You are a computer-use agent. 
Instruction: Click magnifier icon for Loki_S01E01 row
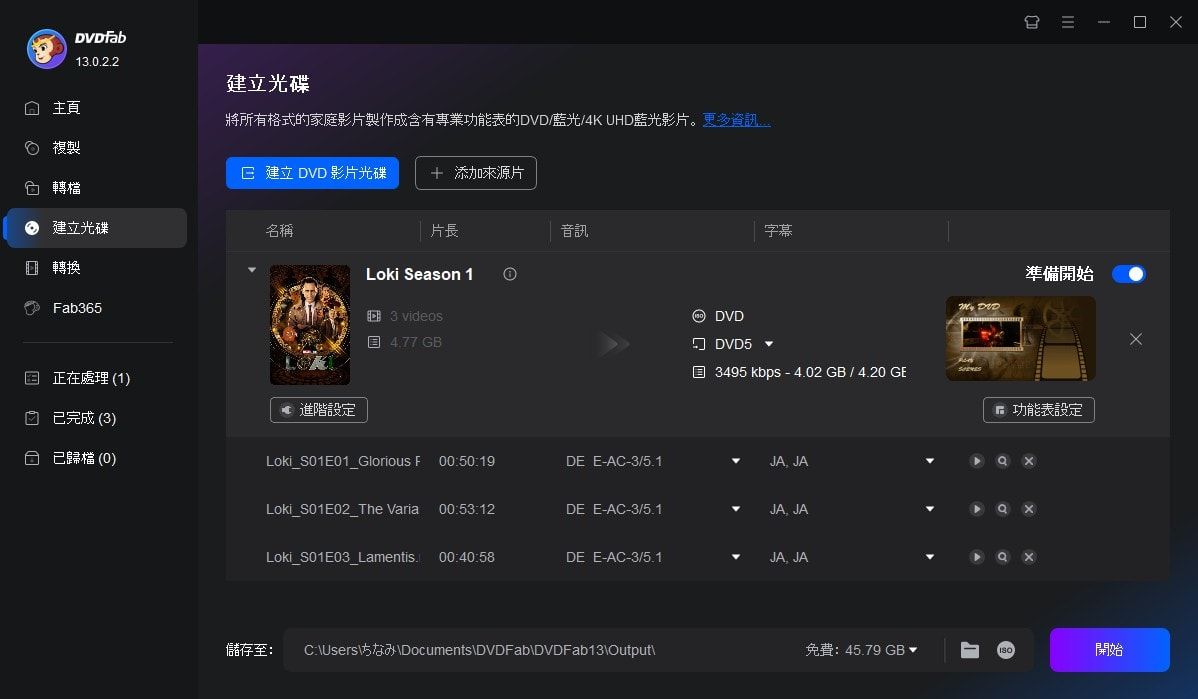click(x=1002, y=461)
